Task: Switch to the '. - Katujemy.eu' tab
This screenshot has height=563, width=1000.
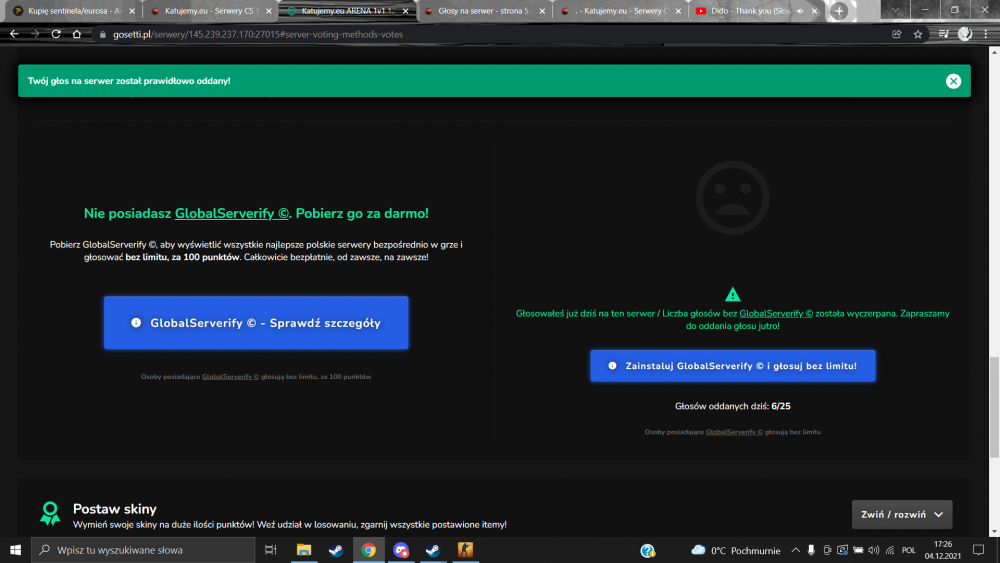Action: [619, 11]
